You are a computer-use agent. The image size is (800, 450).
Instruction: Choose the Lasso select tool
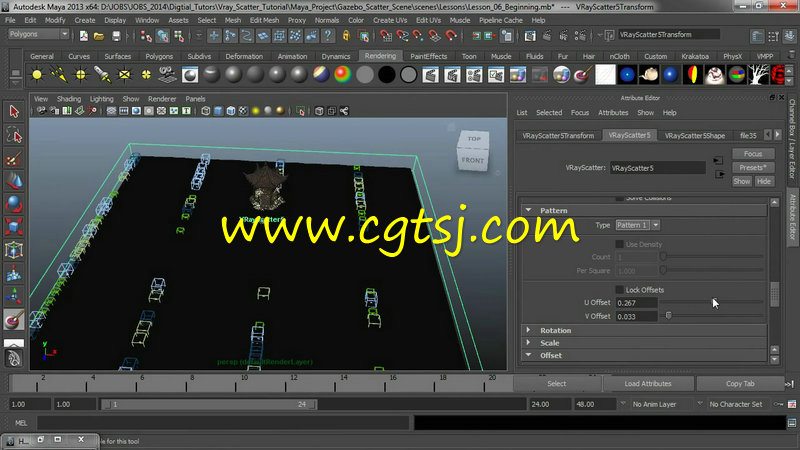coord(14,135)
